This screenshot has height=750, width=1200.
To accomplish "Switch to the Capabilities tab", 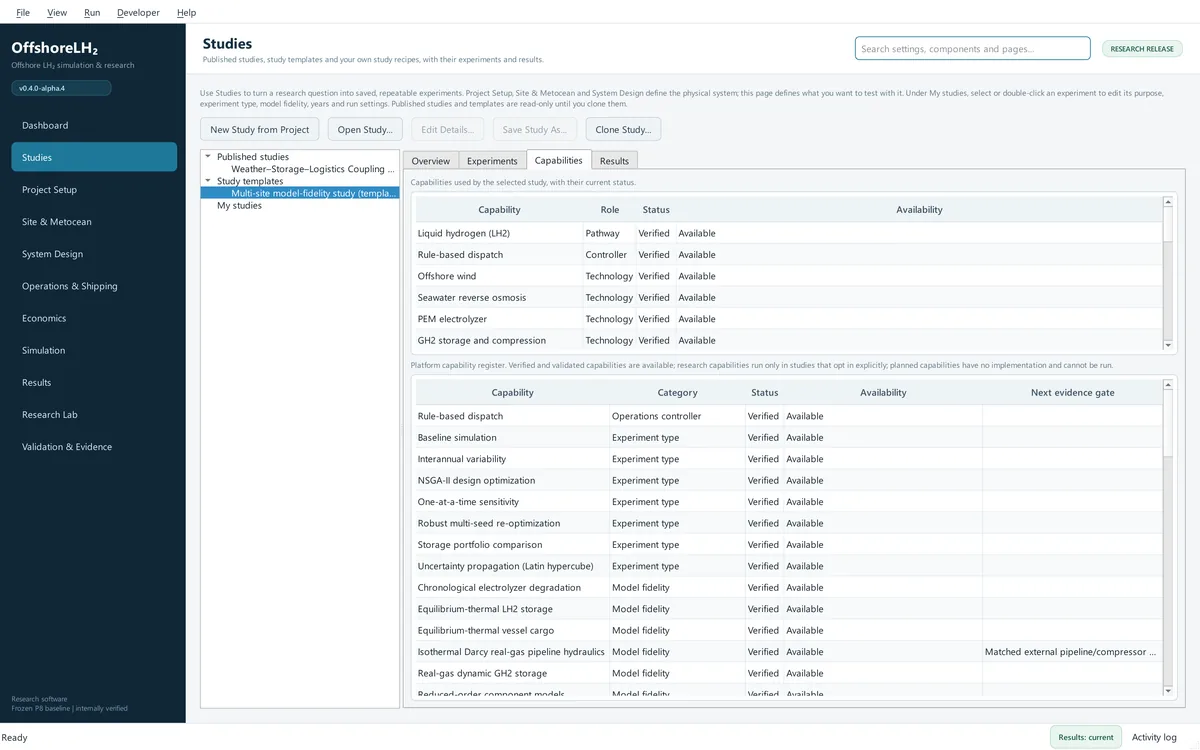I will [559, 160].
